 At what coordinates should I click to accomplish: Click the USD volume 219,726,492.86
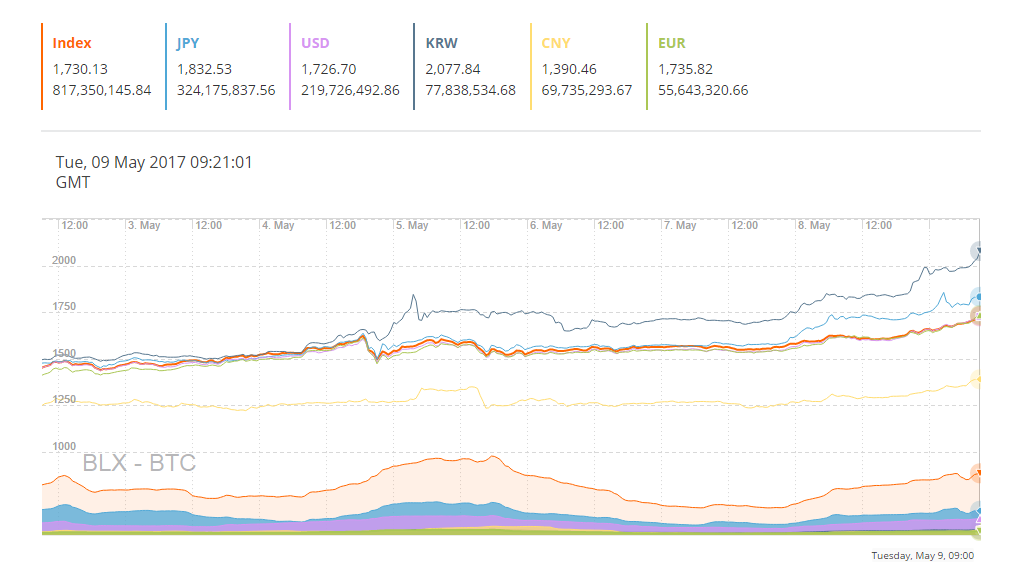coord(350,90)
